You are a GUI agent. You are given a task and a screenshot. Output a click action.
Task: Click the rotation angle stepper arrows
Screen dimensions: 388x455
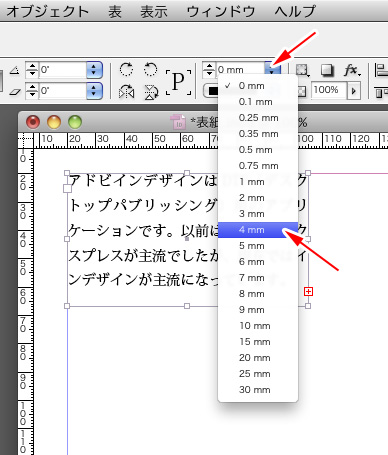click(32, 70)
